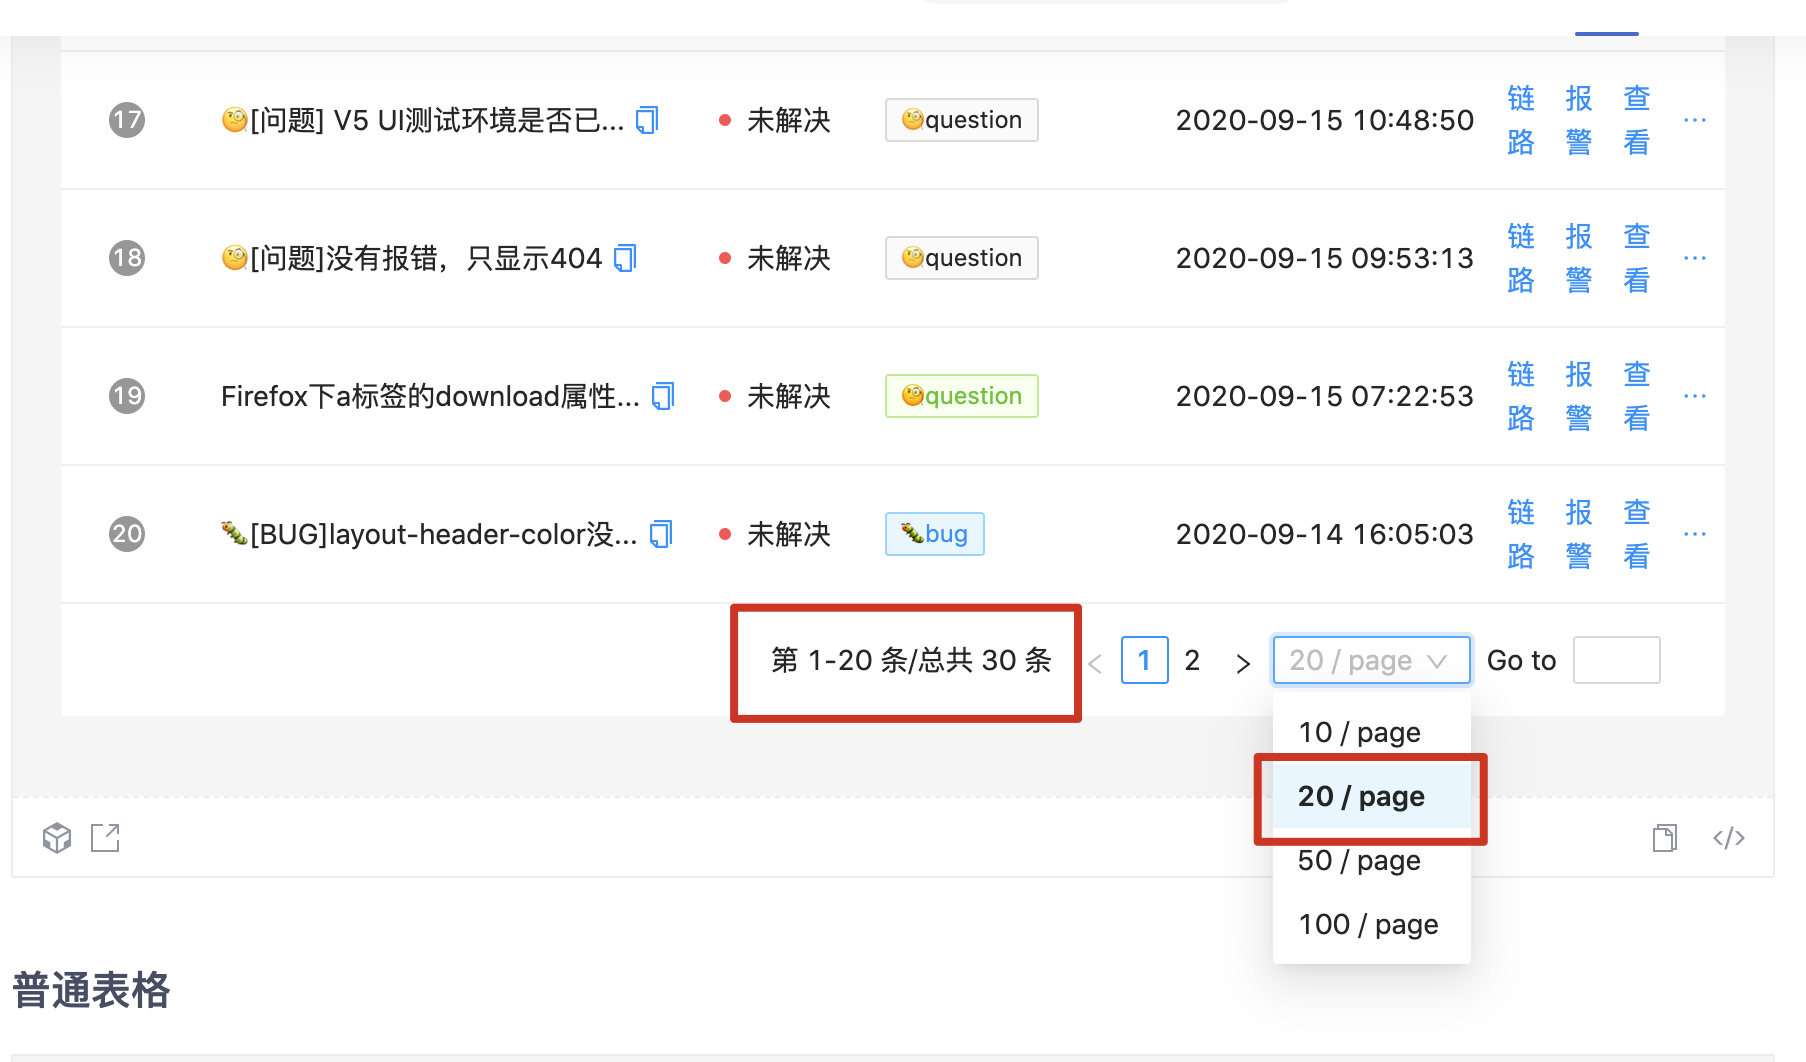Navigate to page 2
Image resolution: width=1806 pixels, height=1062 pixels.
pyautogui.click(x=1192, y=660)
